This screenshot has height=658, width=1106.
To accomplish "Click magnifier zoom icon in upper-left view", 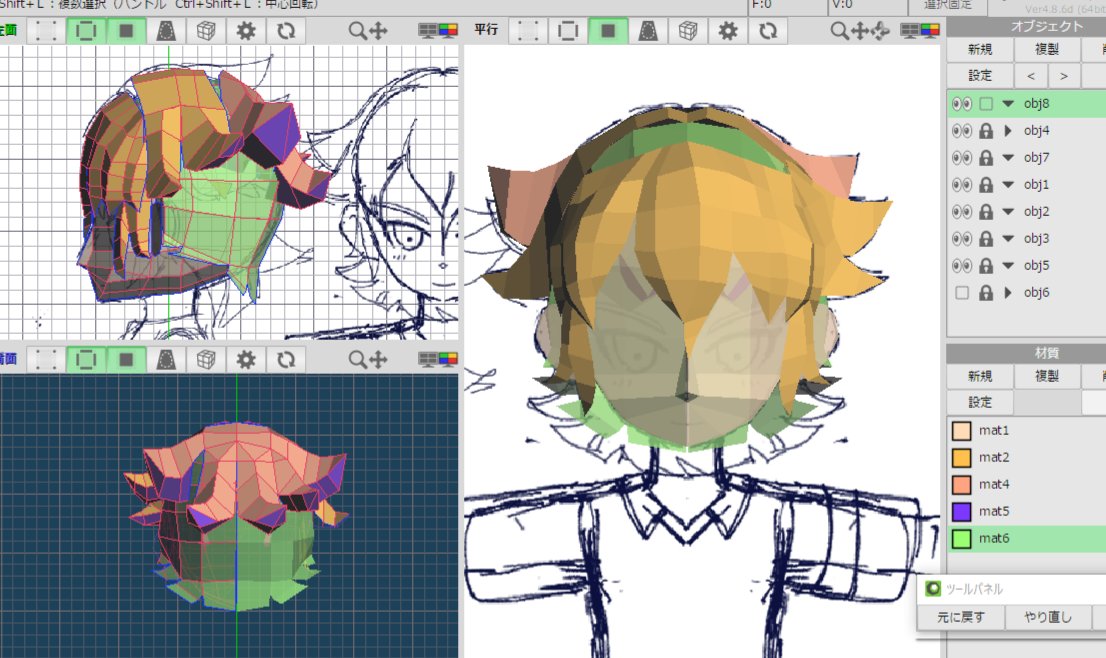I will click(x=358, y=31).
